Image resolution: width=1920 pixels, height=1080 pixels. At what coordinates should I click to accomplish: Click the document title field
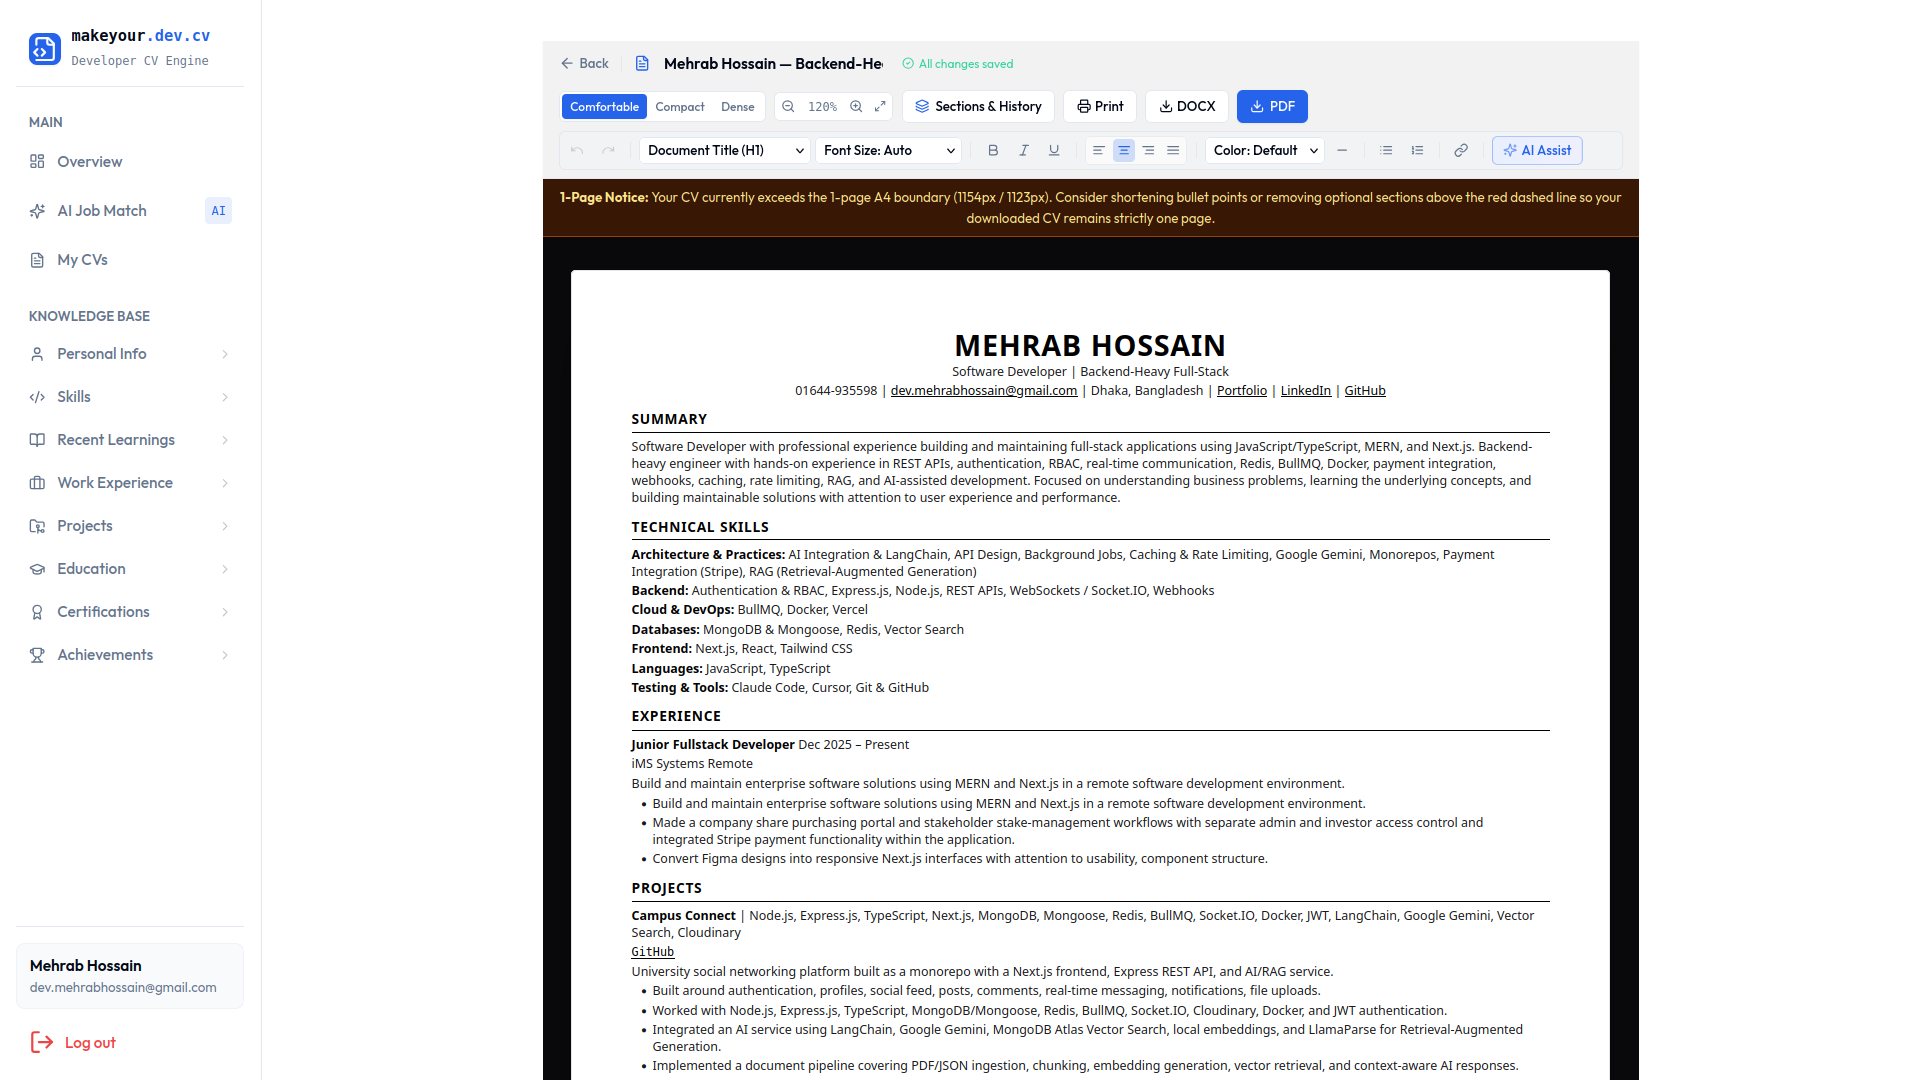[773, 63]
